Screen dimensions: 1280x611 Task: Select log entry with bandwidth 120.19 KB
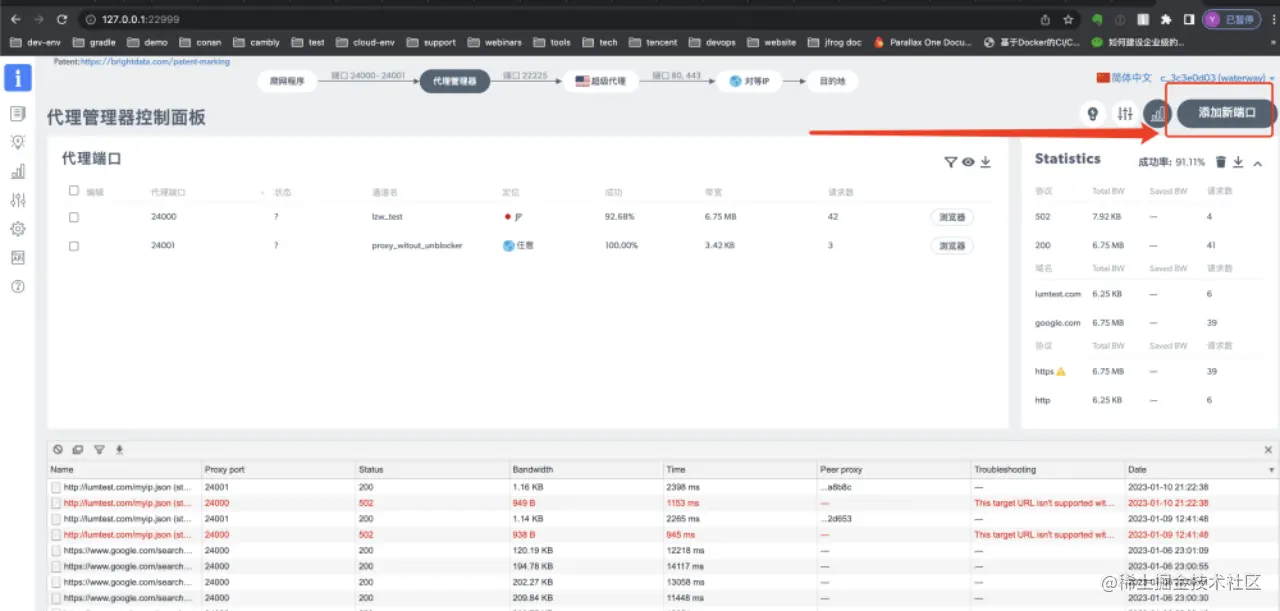663,550
